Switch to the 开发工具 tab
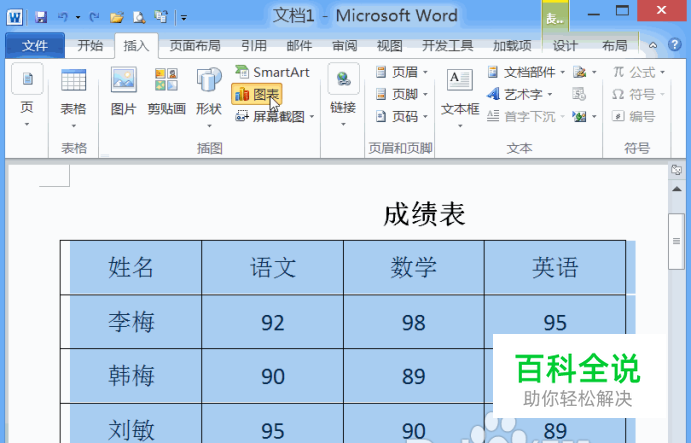The image size is (691, 443). point(447,45)
